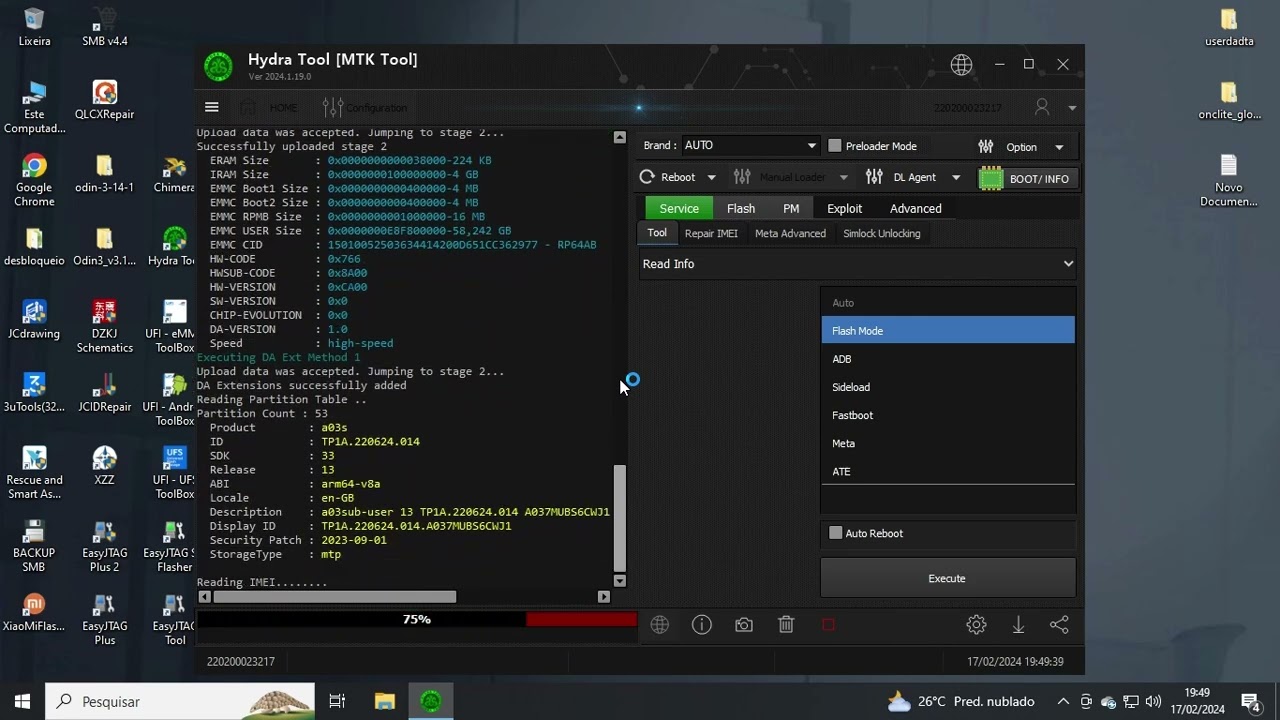
Task: Switch to the Flash tab
Action: click(741, 208)
